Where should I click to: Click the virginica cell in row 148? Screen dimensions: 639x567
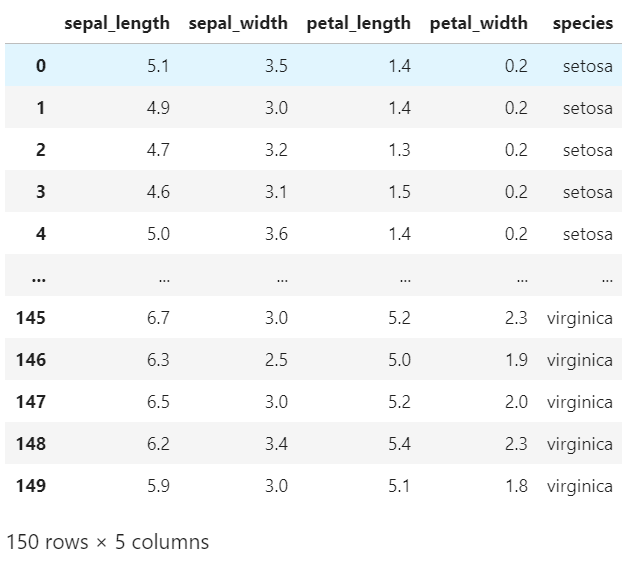pos(580,444)
